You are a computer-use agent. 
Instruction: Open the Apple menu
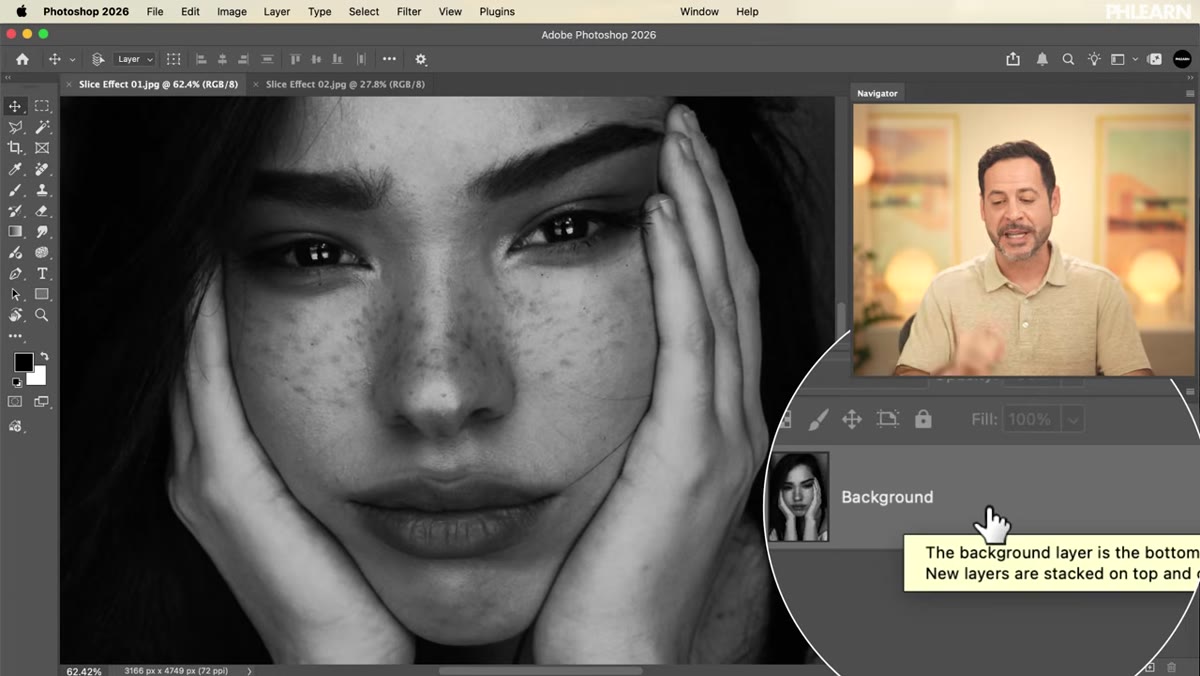tap(21, 11)
